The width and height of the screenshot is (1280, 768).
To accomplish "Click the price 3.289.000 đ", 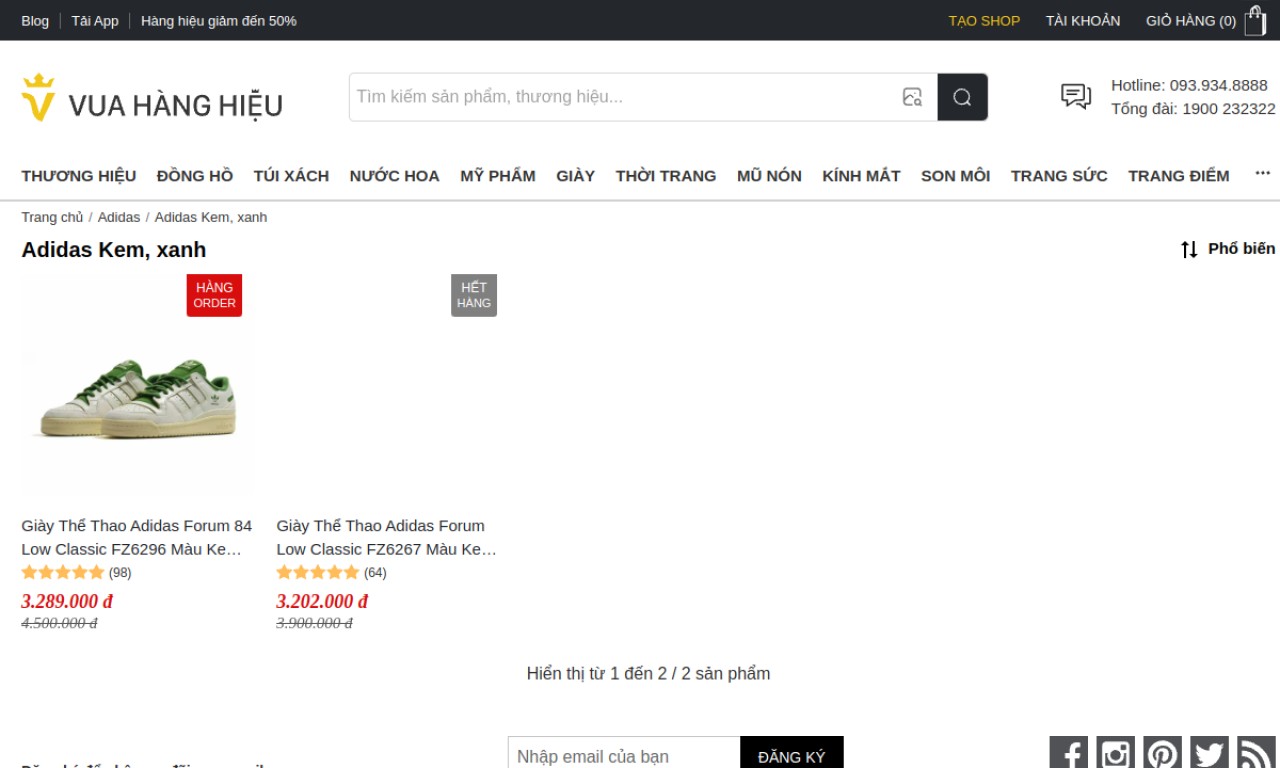I will click(67, 601).
